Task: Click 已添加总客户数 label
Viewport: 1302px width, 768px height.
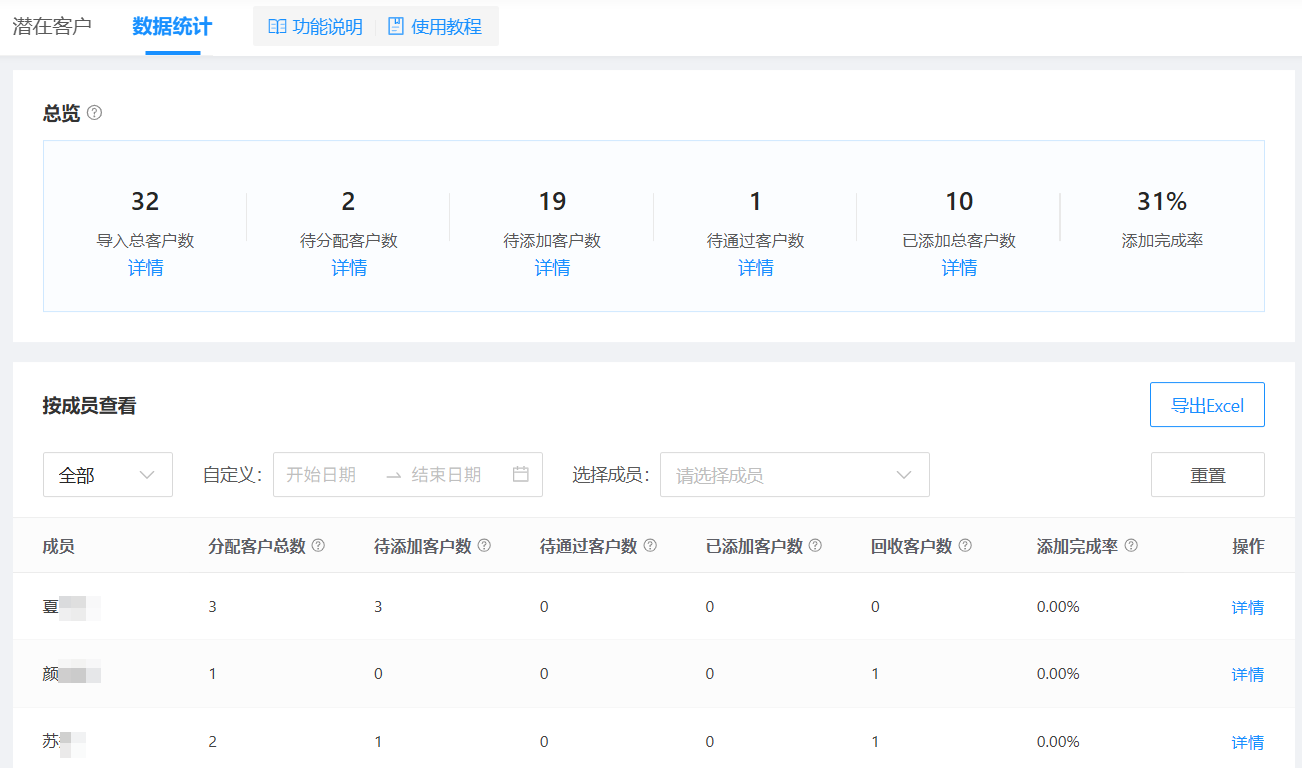Action: (x=959, y=241)
